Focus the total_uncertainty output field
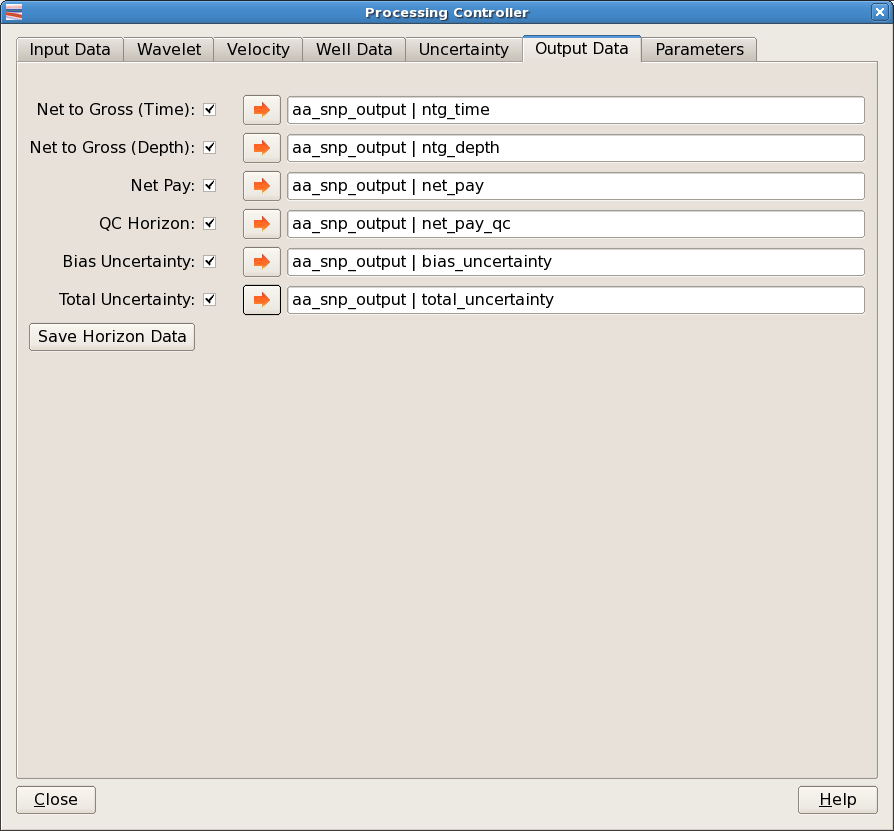894x831 pixels. pos(575,300)
